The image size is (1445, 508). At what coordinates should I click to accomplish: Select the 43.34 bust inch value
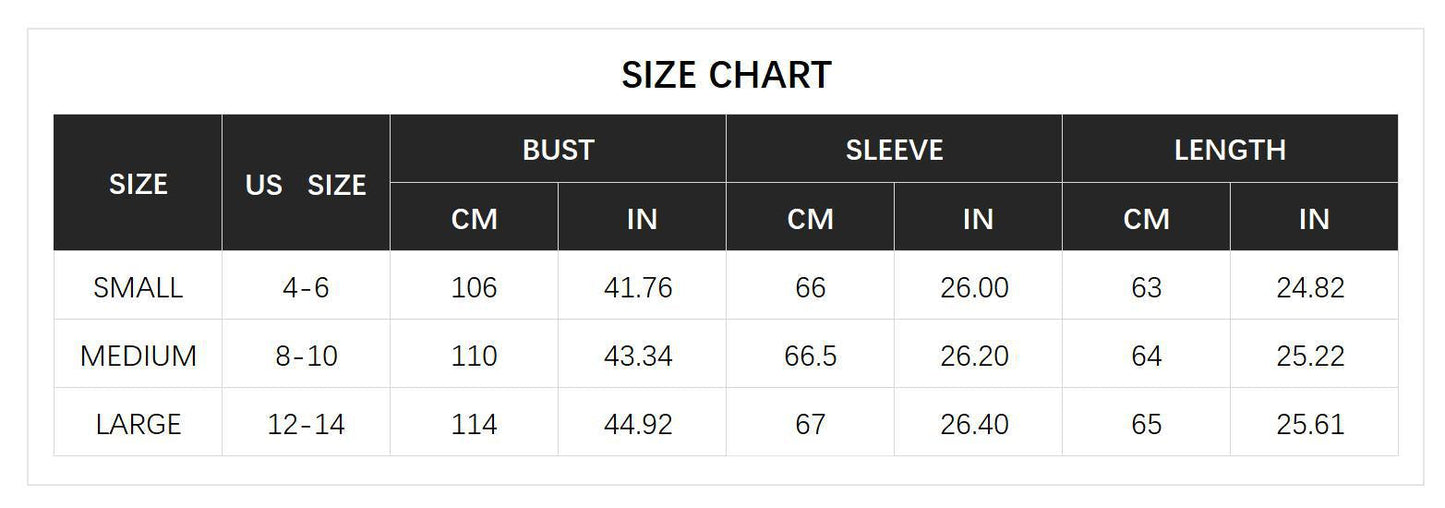[638, 356]
